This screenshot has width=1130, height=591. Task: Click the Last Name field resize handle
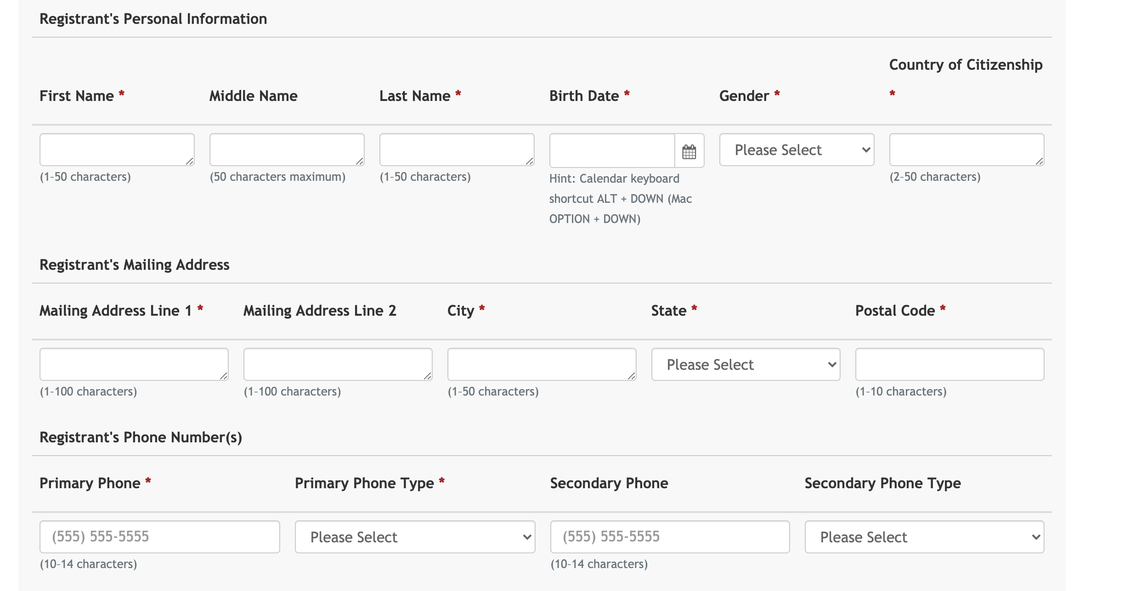click(530, 161)
